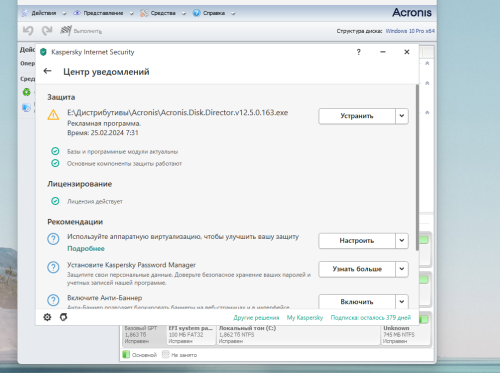
Task: Click the green recycle icon in Acronis sidebar
Action: click(x=26, y=92)
